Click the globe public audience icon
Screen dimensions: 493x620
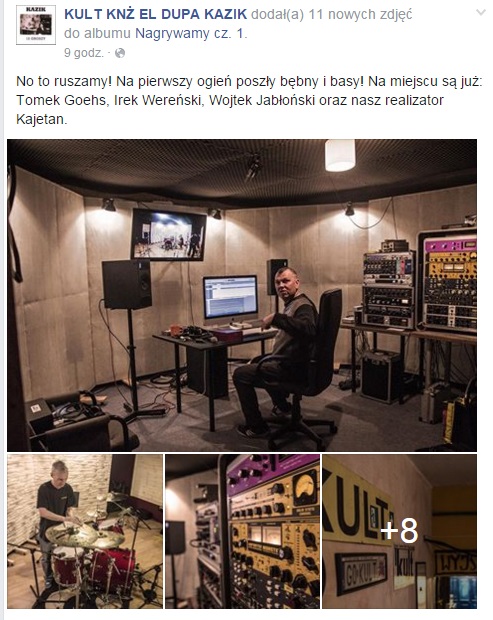[x=120, y=53]
